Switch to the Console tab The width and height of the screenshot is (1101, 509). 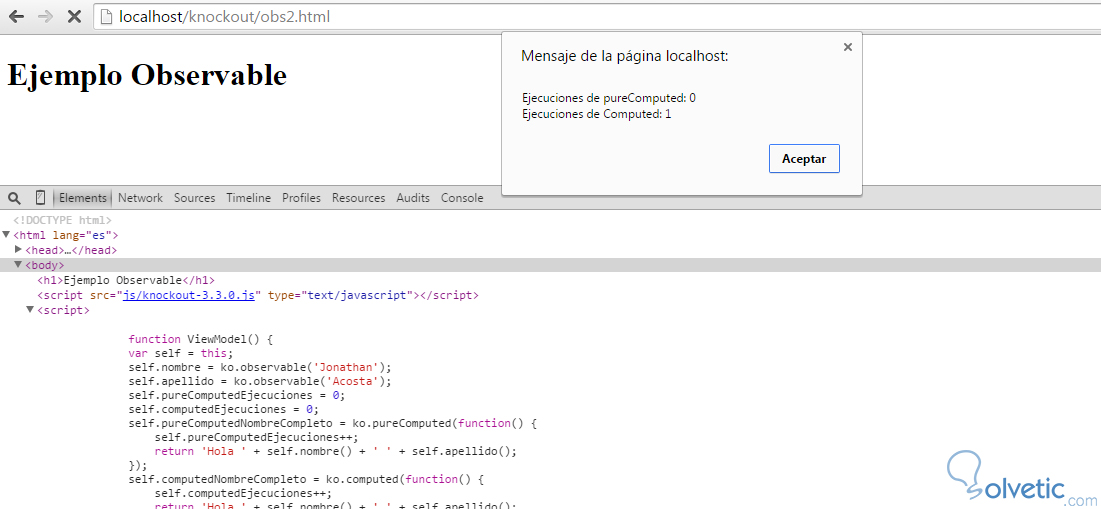point(462,198)
